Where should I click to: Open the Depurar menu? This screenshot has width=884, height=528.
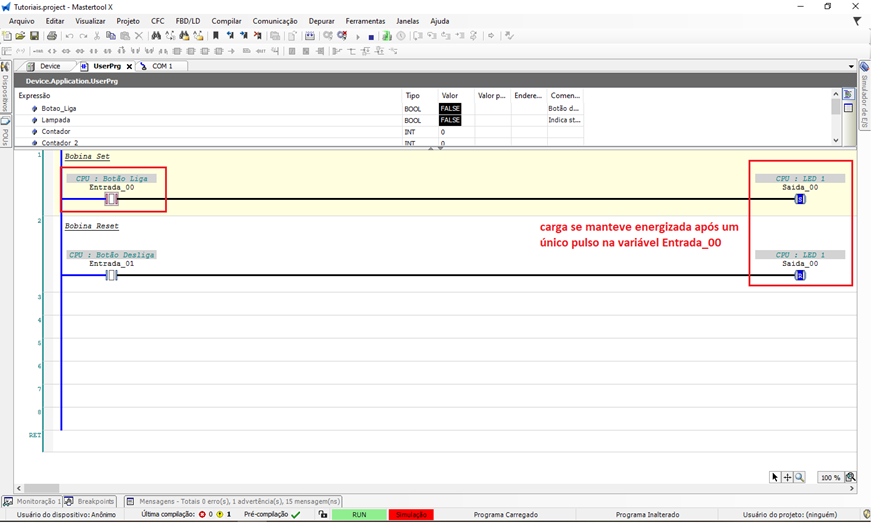click(x=321, y=21)
